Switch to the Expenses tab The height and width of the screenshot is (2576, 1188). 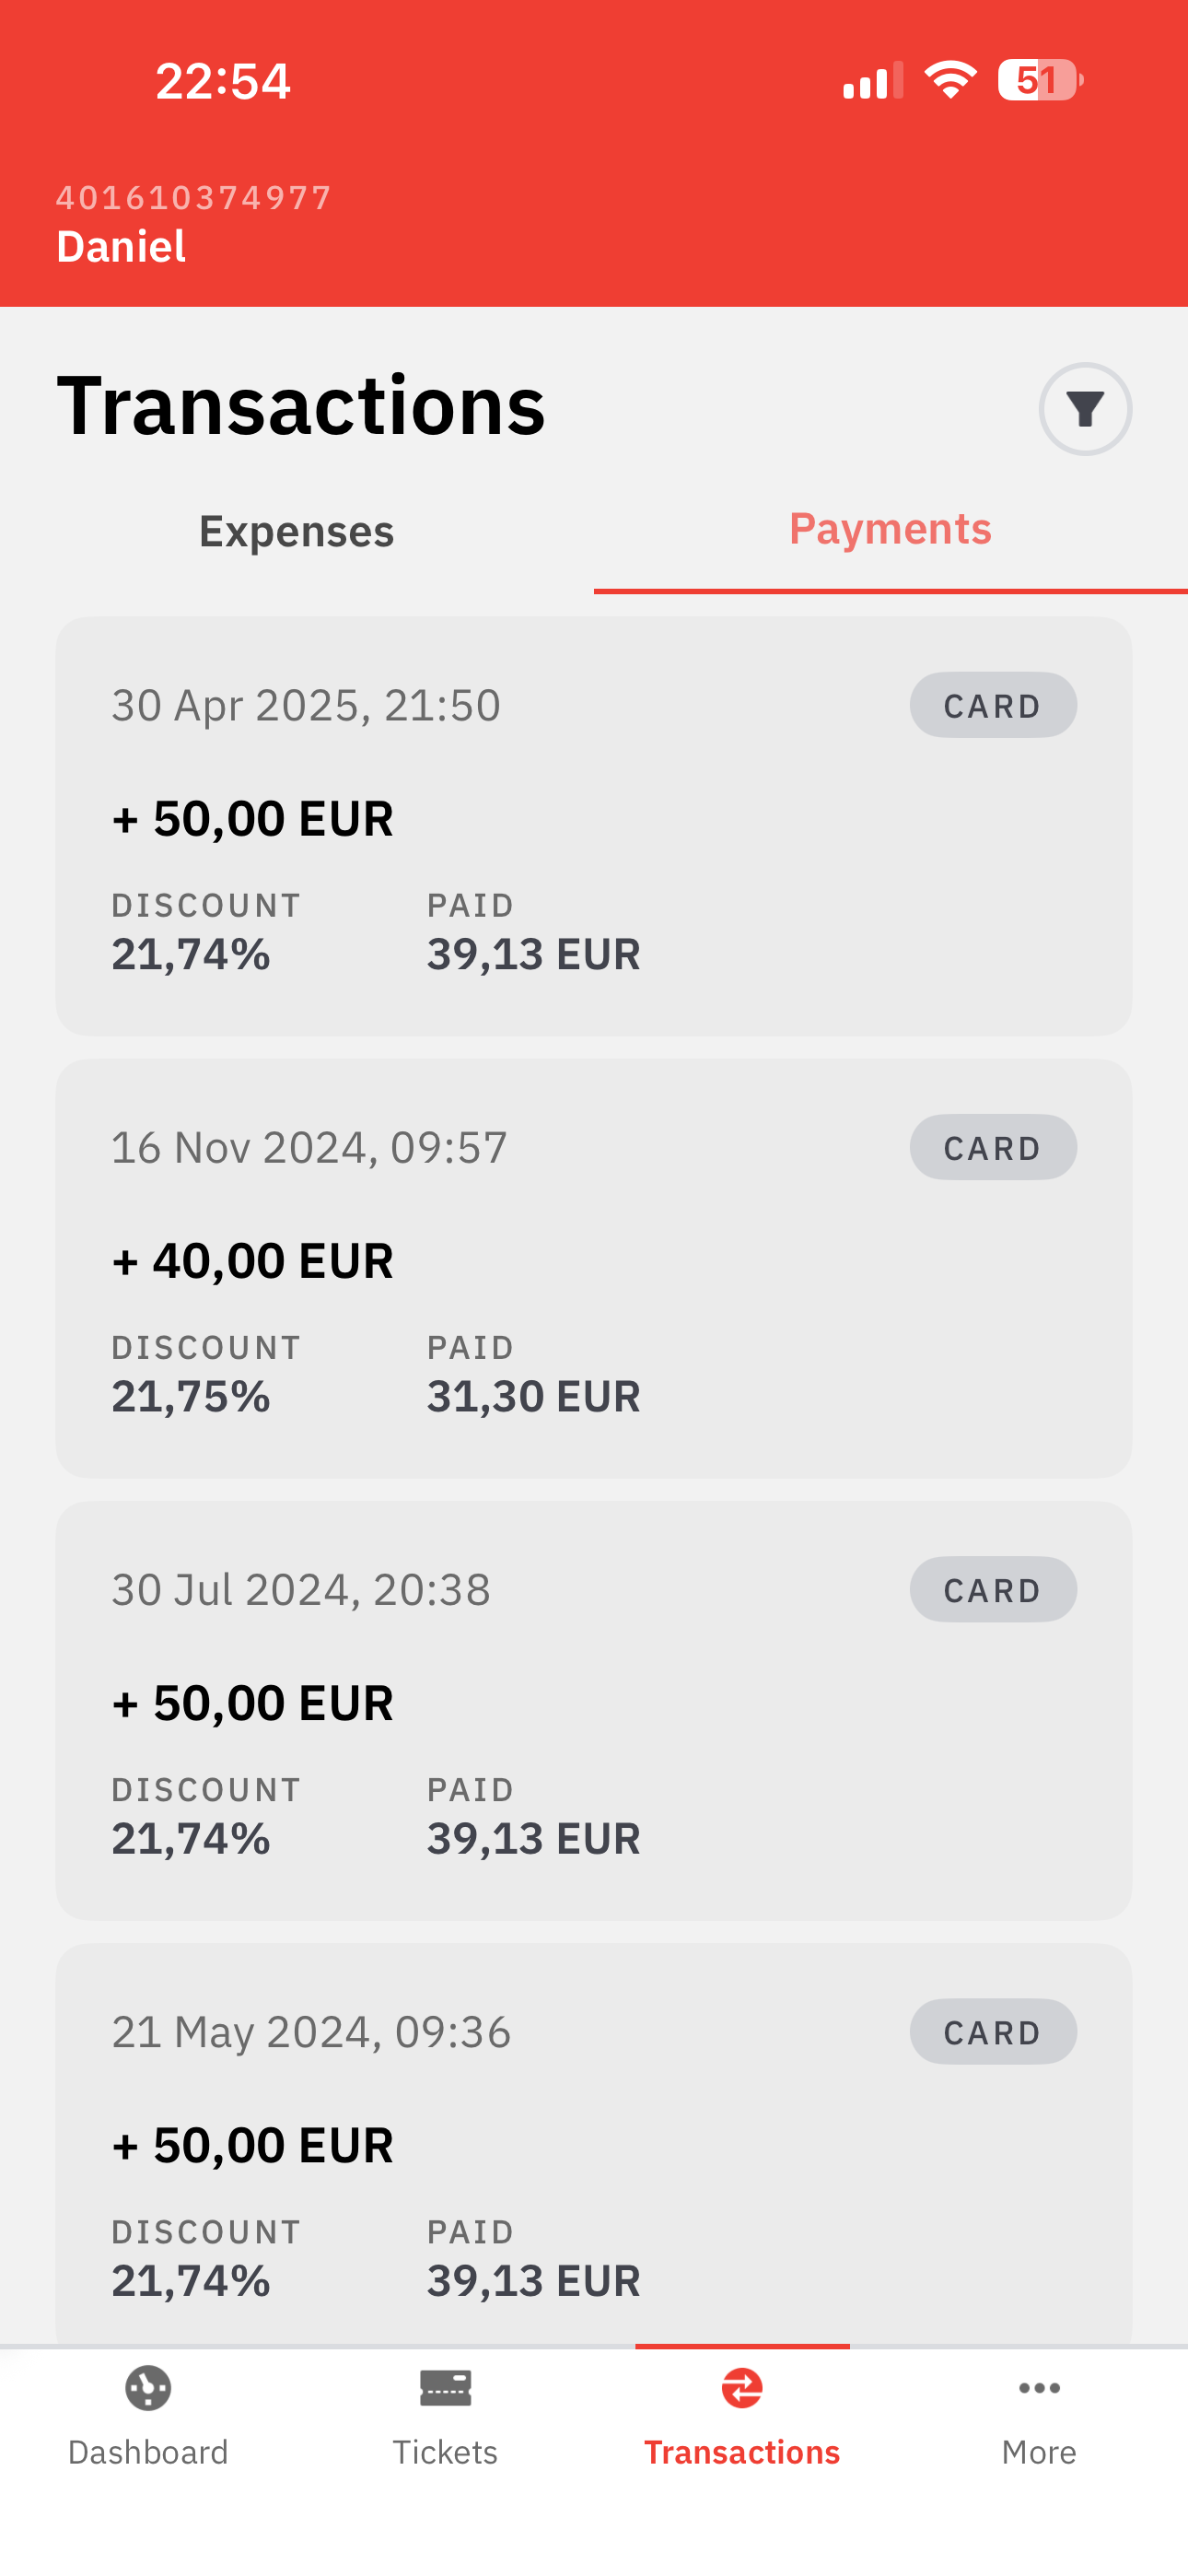click(297, 531)
